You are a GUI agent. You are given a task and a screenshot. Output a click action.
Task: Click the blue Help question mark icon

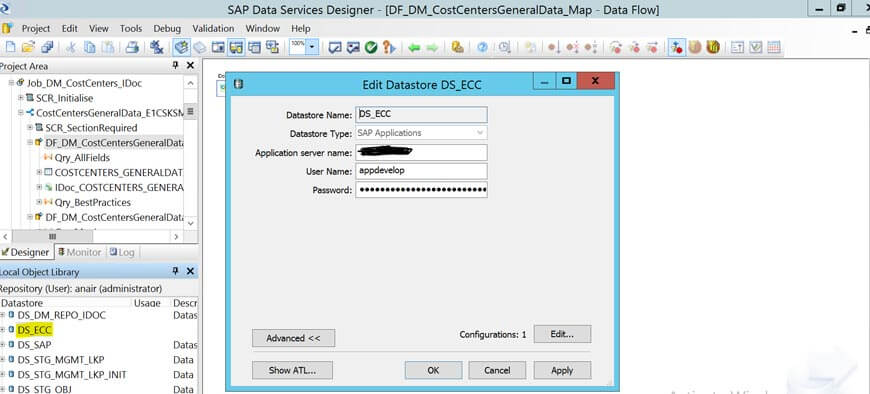pos(482,48)
